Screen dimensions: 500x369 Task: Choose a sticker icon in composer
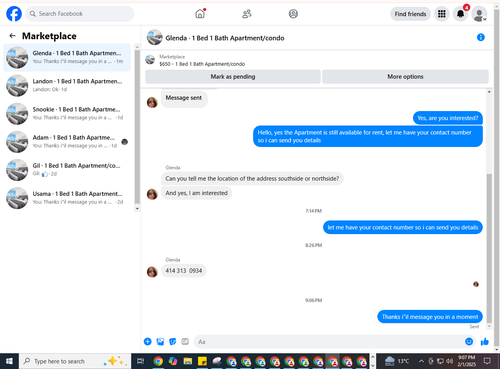(173, 341)
